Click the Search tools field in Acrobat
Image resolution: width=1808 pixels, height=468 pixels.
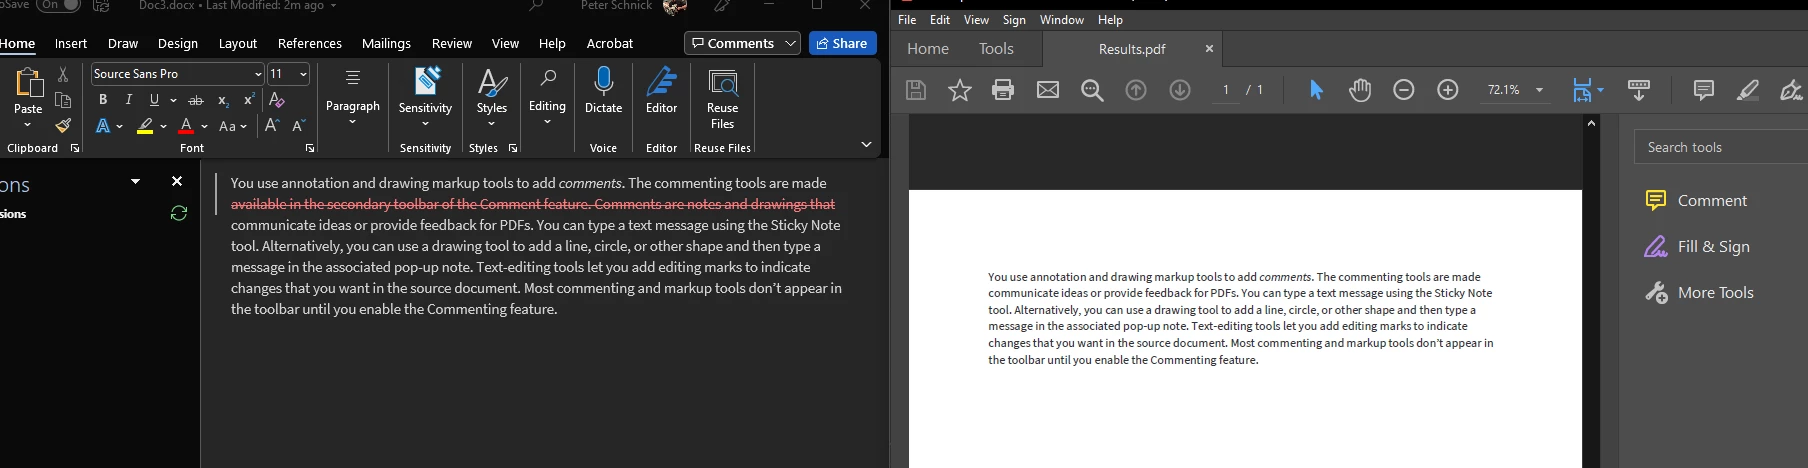point(1721,147)
